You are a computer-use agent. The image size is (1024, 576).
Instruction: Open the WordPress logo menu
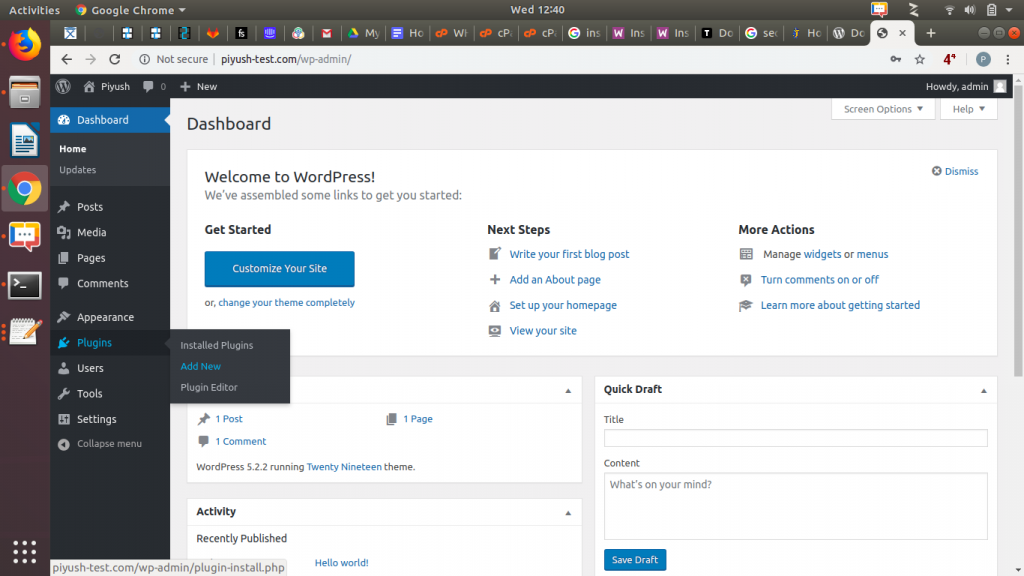(x=63, y=86)
